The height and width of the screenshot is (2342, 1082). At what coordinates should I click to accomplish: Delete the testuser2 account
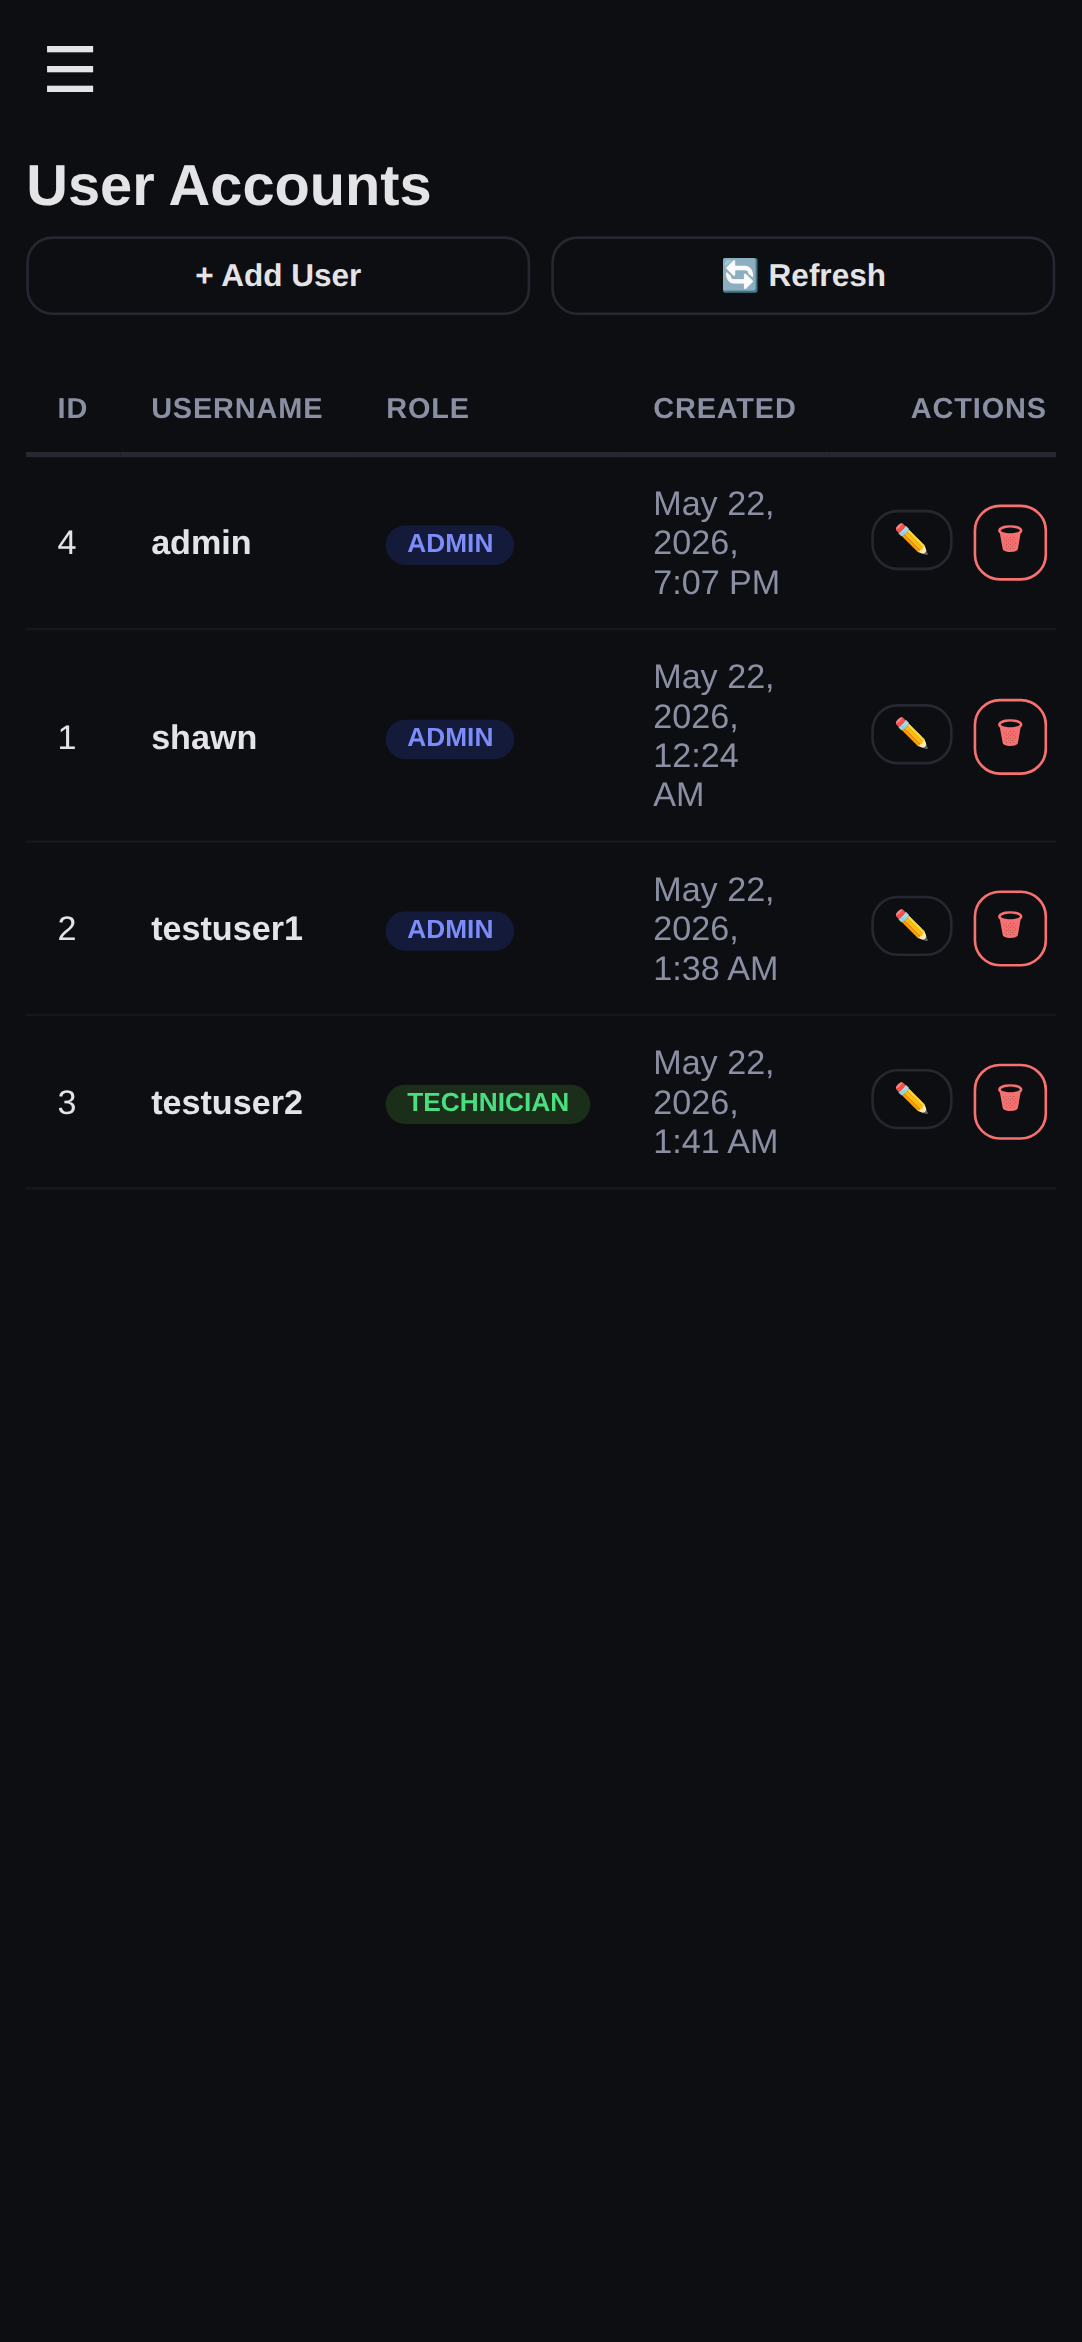point(1010,1101)
